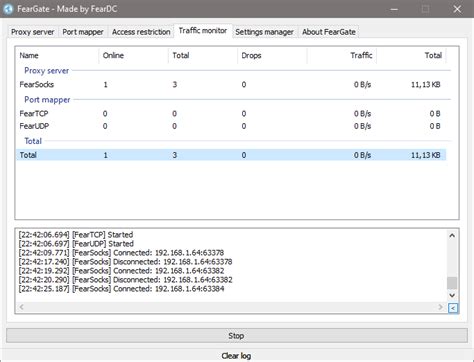Click the FearGate app icon in title bar
This screenshot has height=362, width=474.
coord(8,9)
